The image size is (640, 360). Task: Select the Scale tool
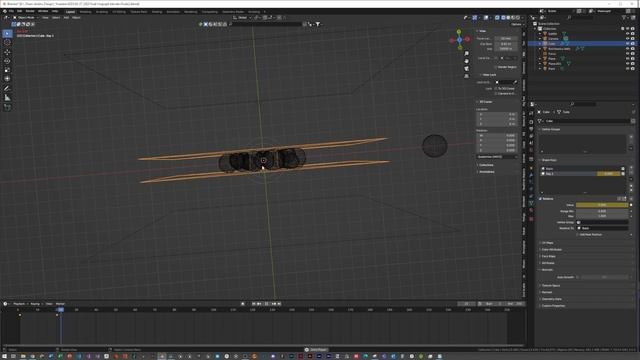coord(7,70)
